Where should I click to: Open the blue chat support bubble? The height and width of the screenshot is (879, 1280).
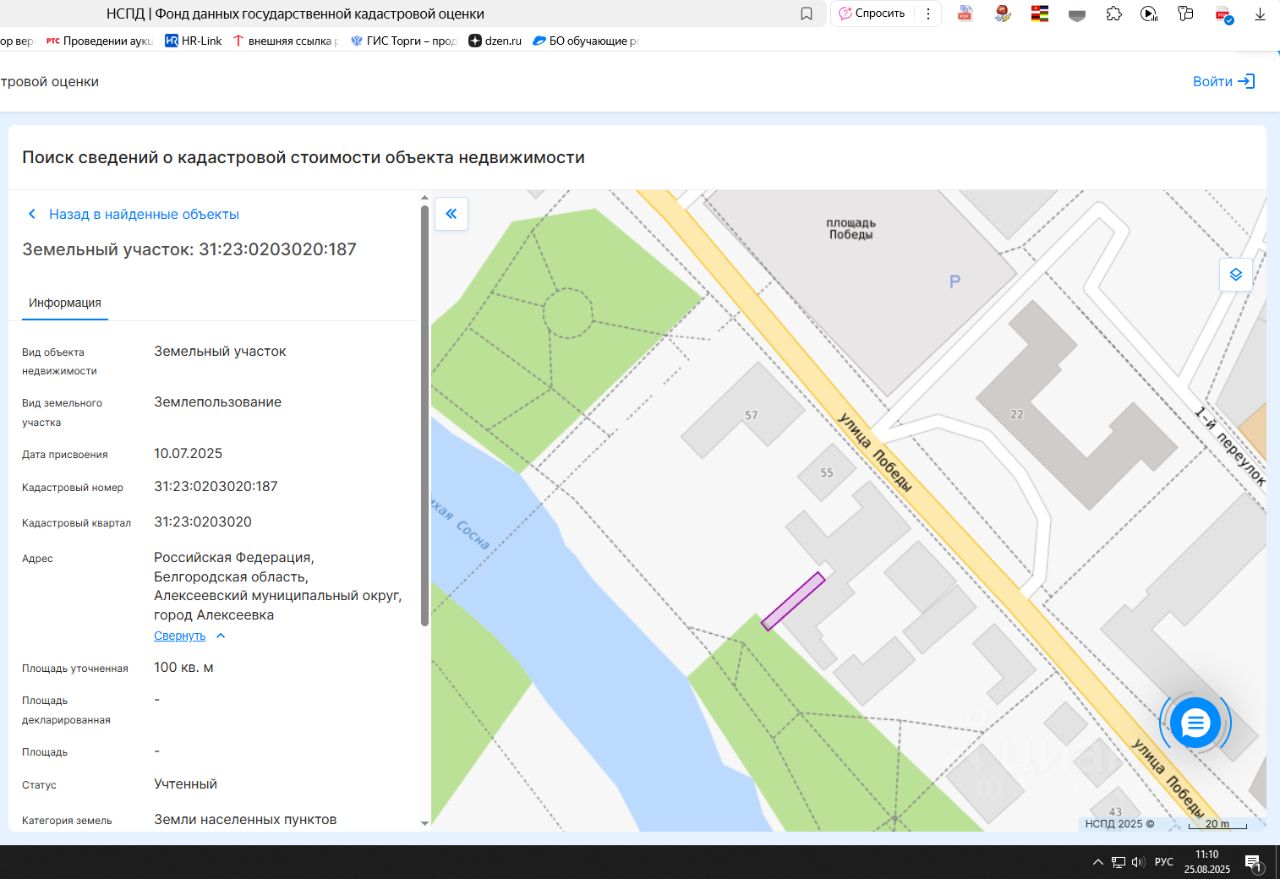click(x=1196, y=722)
